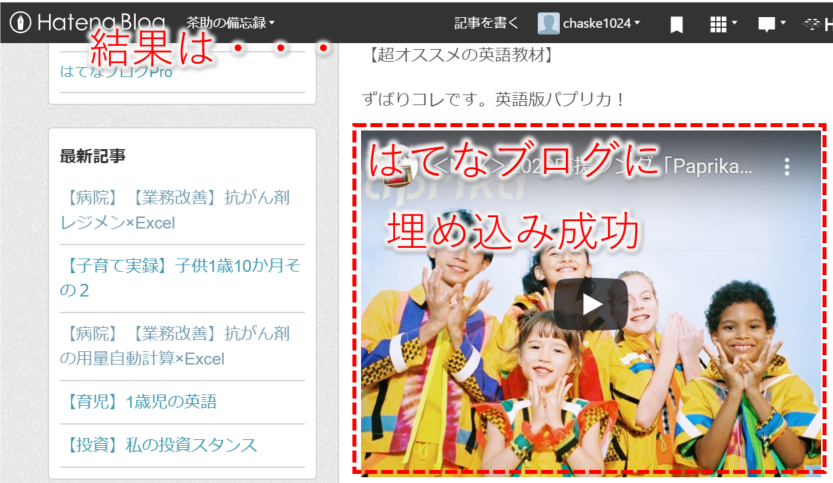Open article 子供1歳10か月その2
Image resolution: width=833 pixels, height=483 pixels.
coord(180,277)
